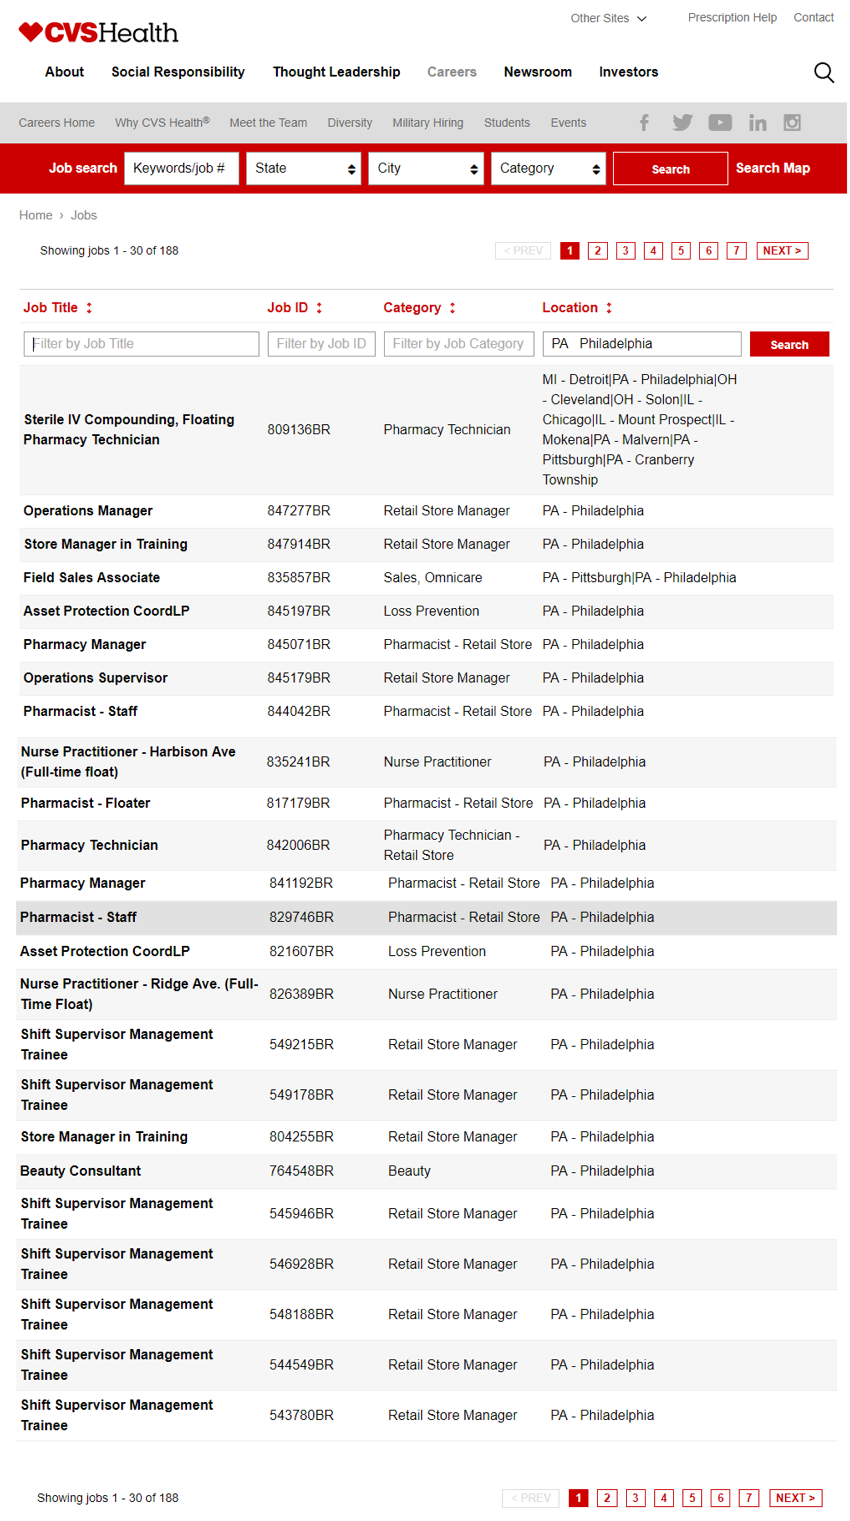Open Nurse Practitioner - Ridge Ave. listing
The height and width of the screenshot is (1521, 850).
click(x=139, y=994)
